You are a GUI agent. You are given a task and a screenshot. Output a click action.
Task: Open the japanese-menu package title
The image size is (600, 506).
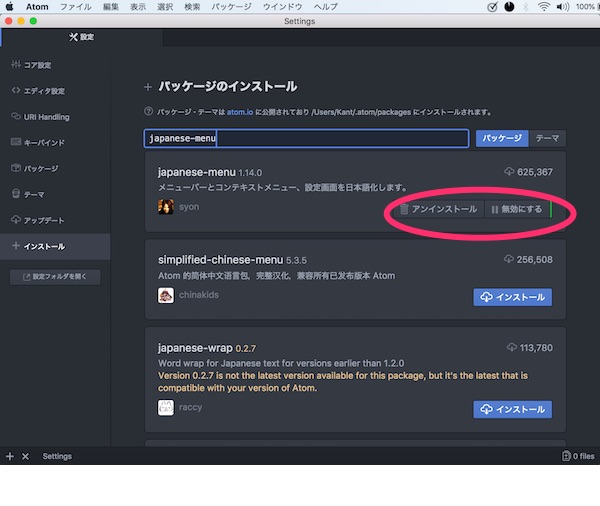tap(197, 172)
